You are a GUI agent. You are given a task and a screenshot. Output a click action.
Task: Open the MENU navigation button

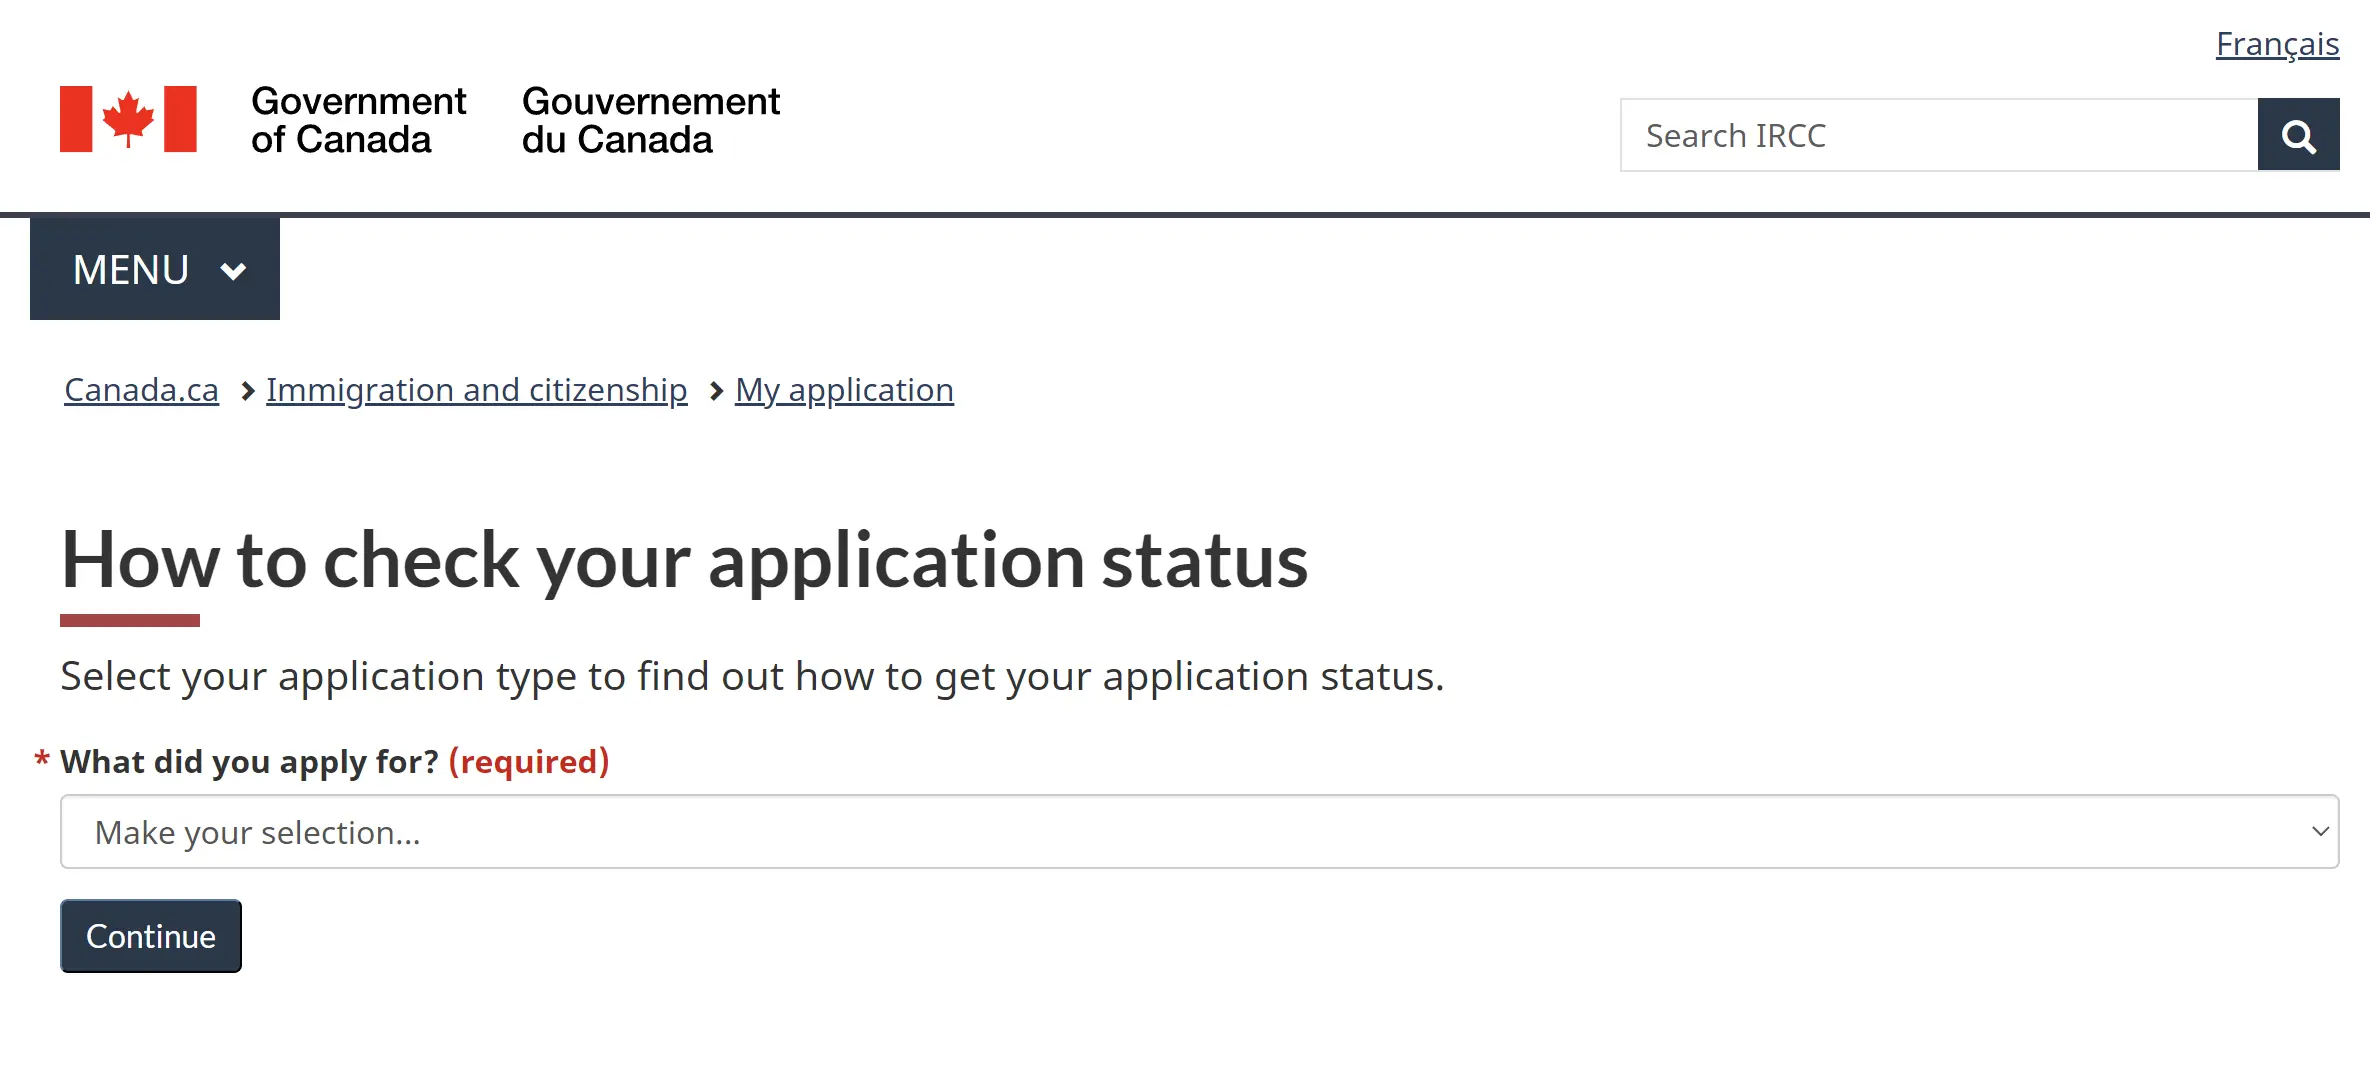(155, 269)
